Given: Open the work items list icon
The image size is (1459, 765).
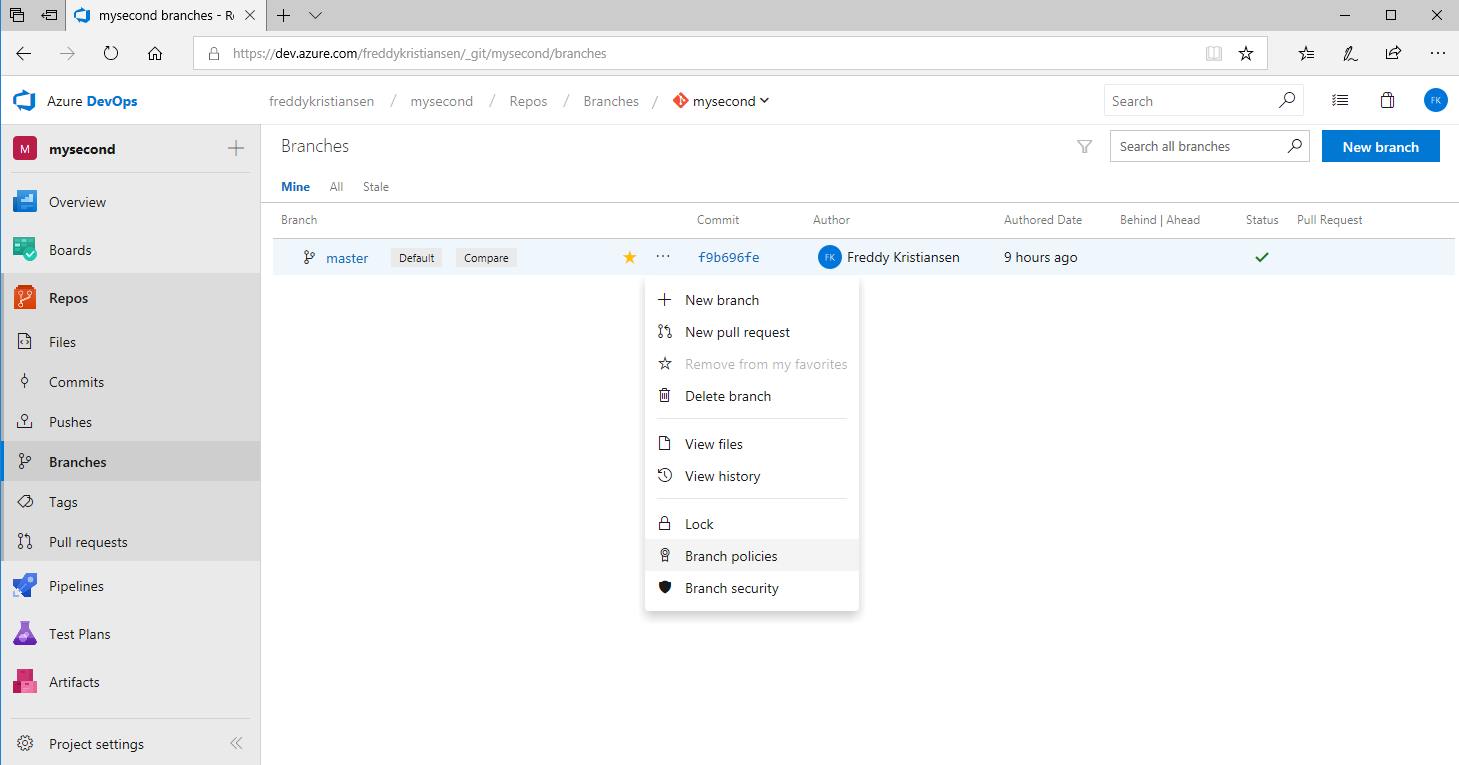Looking at the screenshot, I should (x=1340, y=101).
